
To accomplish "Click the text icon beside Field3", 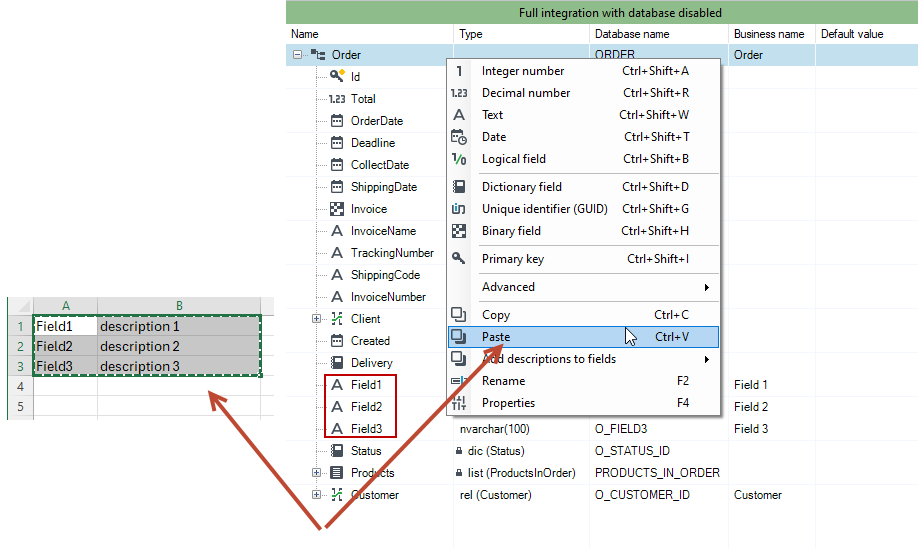I will (x=337, y=429).
